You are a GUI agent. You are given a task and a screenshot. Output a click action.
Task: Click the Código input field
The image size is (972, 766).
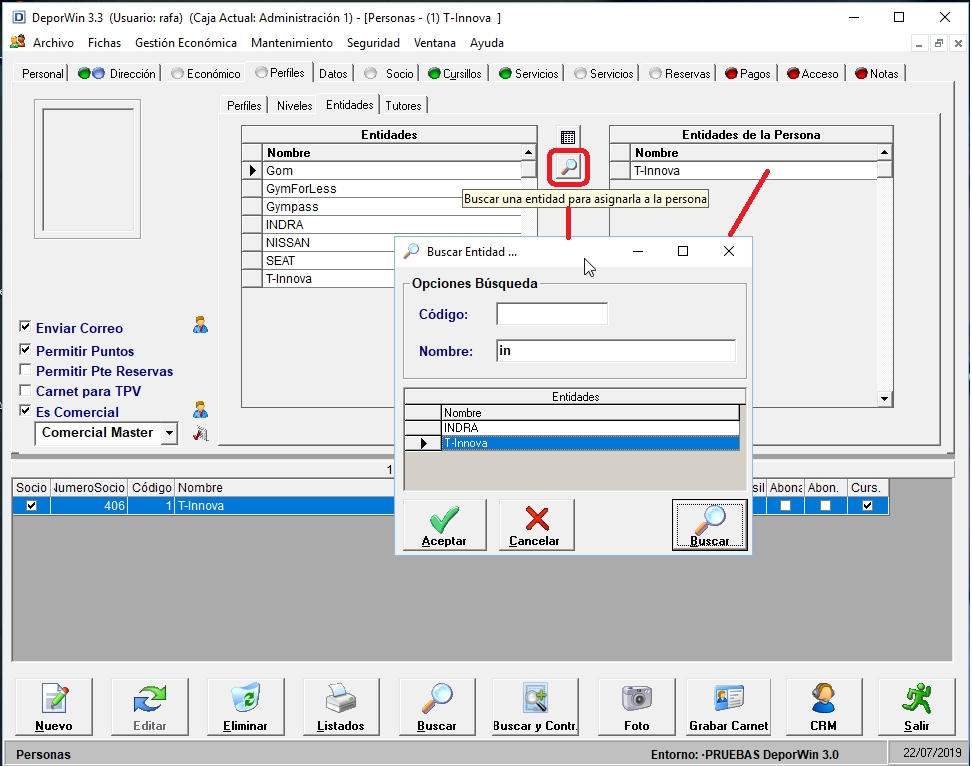coord(552,314)
